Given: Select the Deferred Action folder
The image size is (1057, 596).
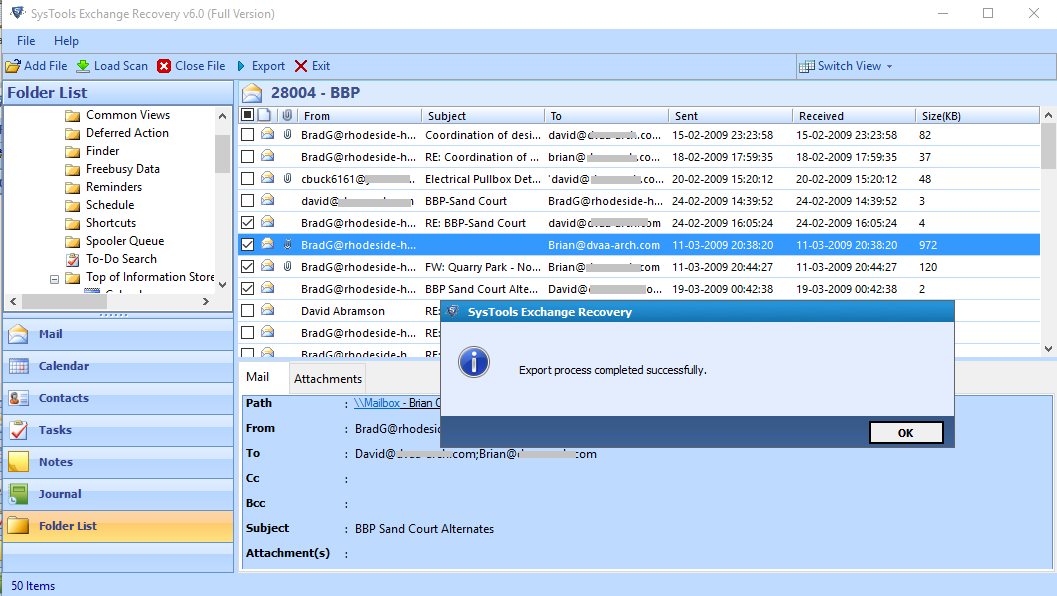Looking at the screenshot, I should pyautogui.click(x=127, y=133).
